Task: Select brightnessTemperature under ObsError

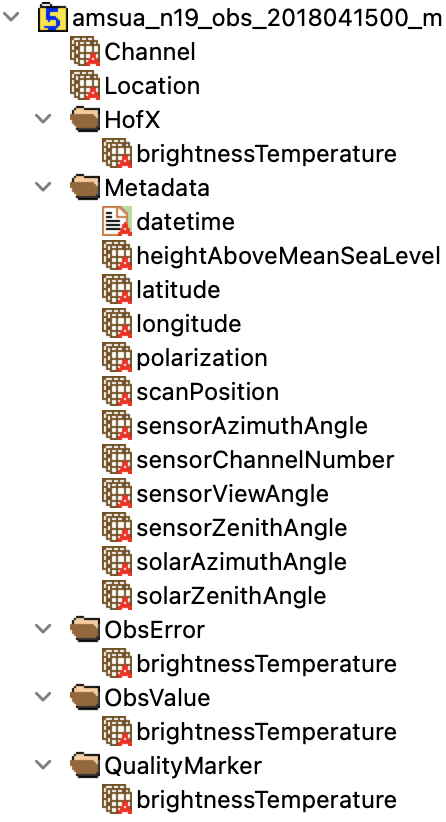Action: (266, 664)
